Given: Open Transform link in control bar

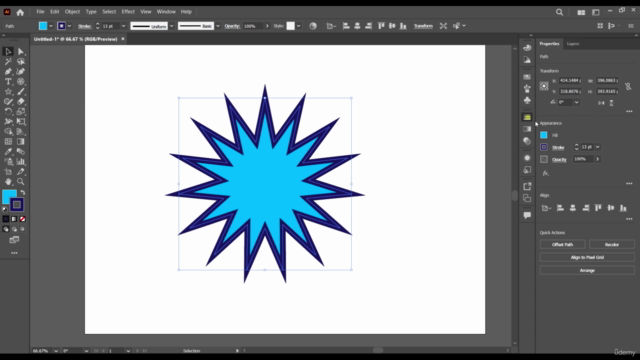Looking at the screenshot, I should pyautogui.click(x=423, y=26).
